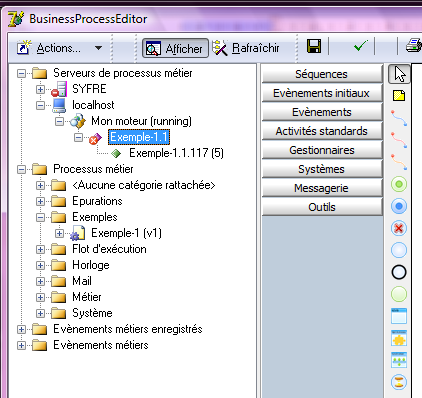Collapse the localhost node
Viewport: 422px width, 398px height.
40,105
